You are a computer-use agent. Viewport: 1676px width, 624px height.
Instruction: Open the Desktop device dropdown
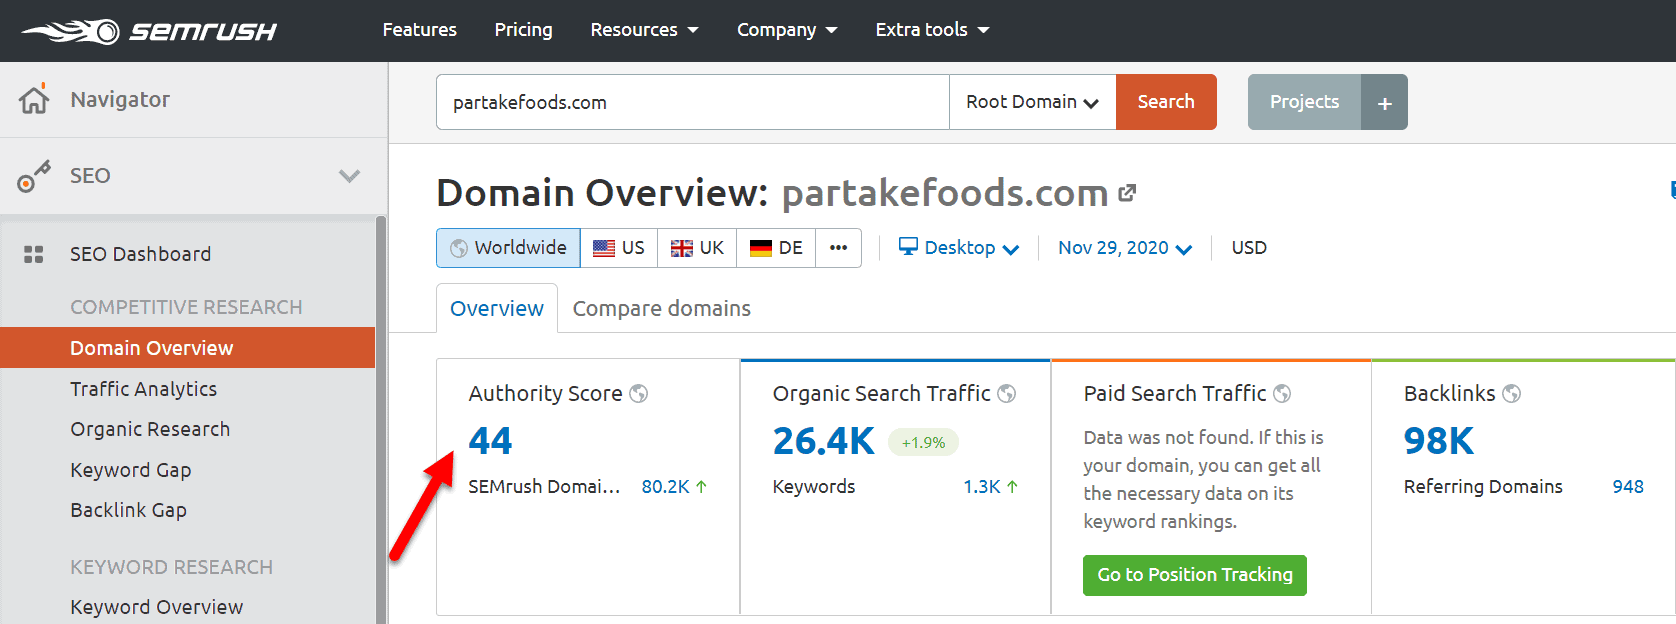click(959, 248)
